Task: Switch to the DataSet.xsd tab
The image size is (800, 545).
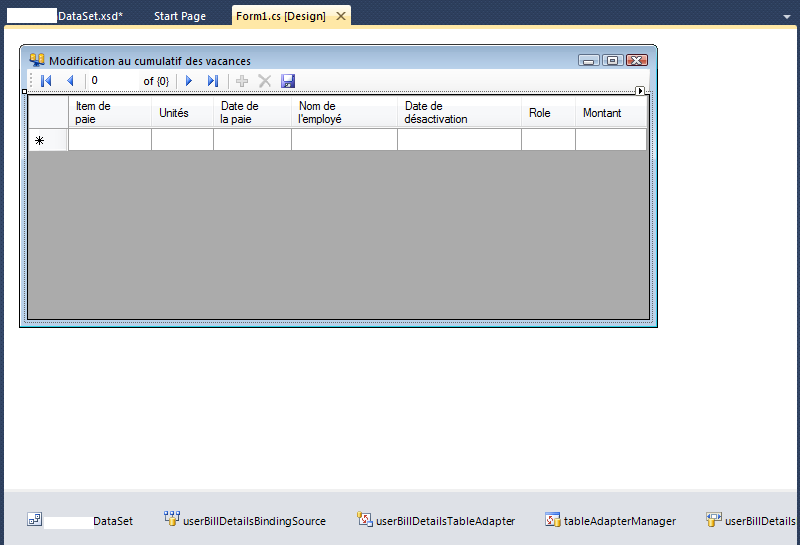Action: [66, 17]
